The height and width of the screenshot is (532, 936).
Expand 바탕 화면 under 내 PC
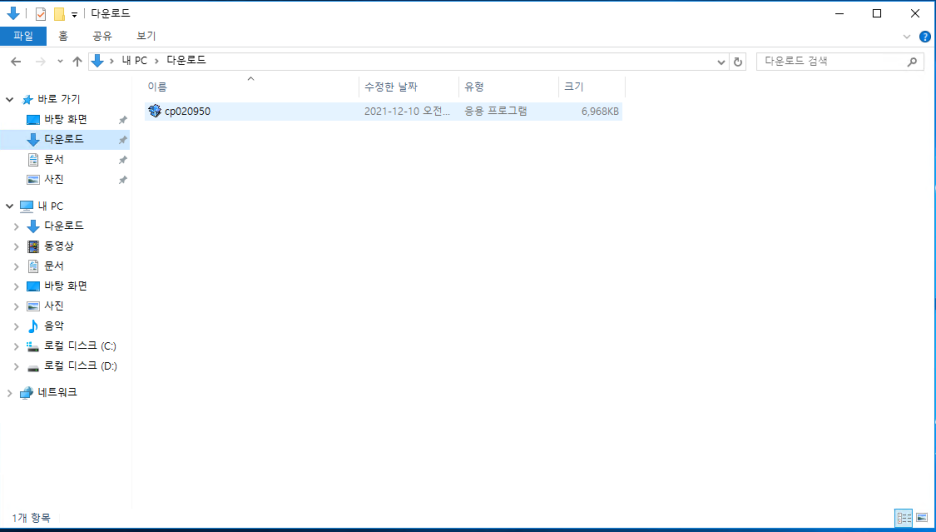click(x=16, y=287)
